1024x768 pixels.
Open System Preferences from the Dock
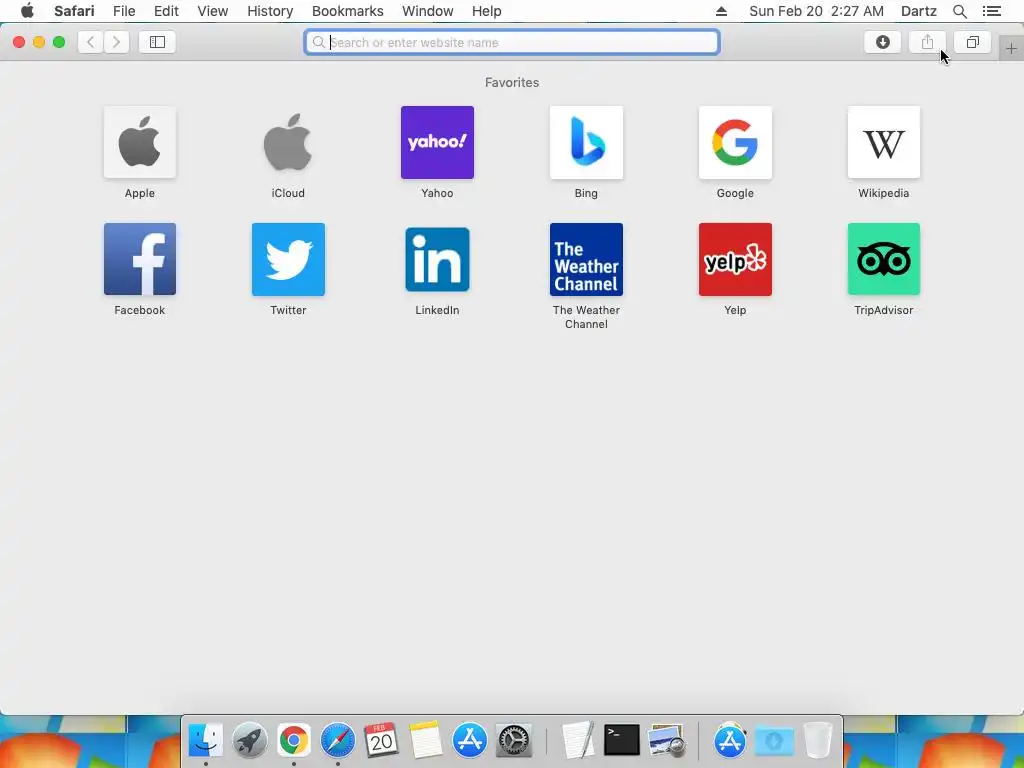tap(514, 740)
